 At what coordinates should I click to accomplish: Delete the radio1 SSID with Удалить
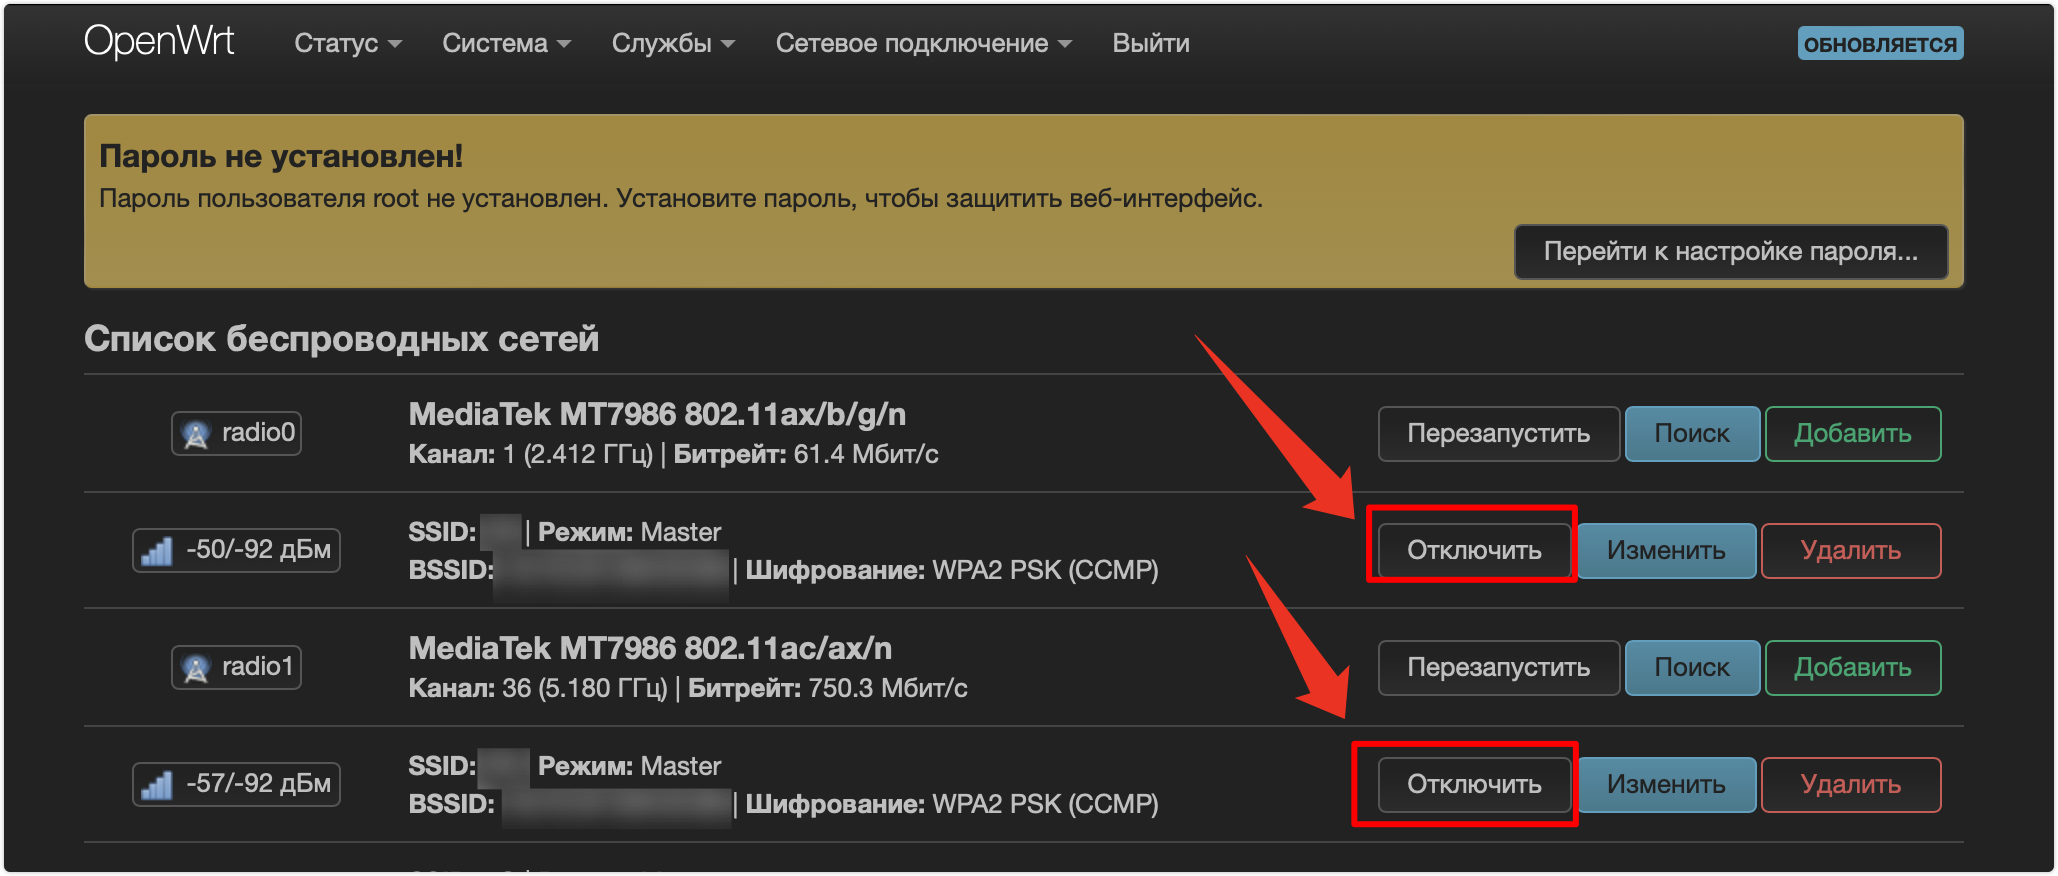click(1851, 784)
